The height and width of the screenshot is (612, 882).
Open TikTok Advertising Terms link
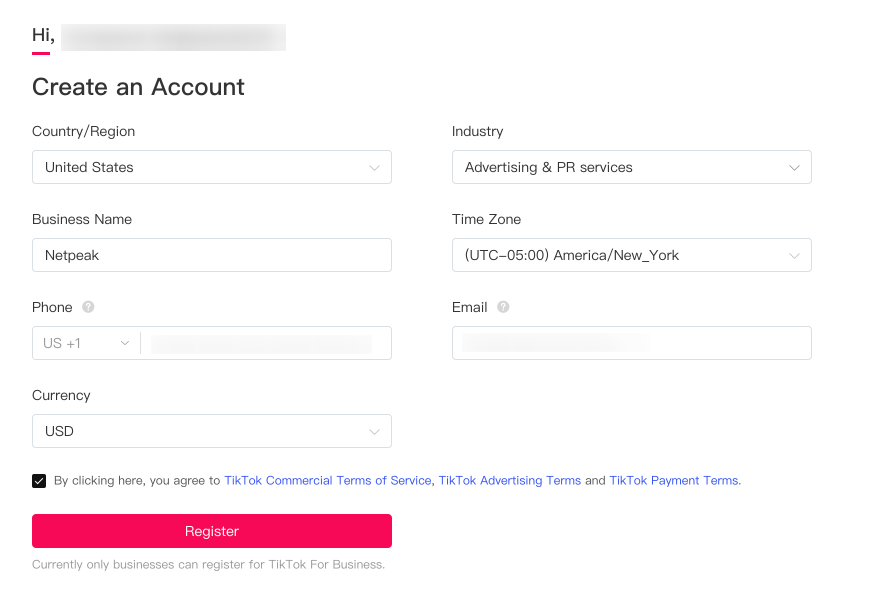point(510,481)
